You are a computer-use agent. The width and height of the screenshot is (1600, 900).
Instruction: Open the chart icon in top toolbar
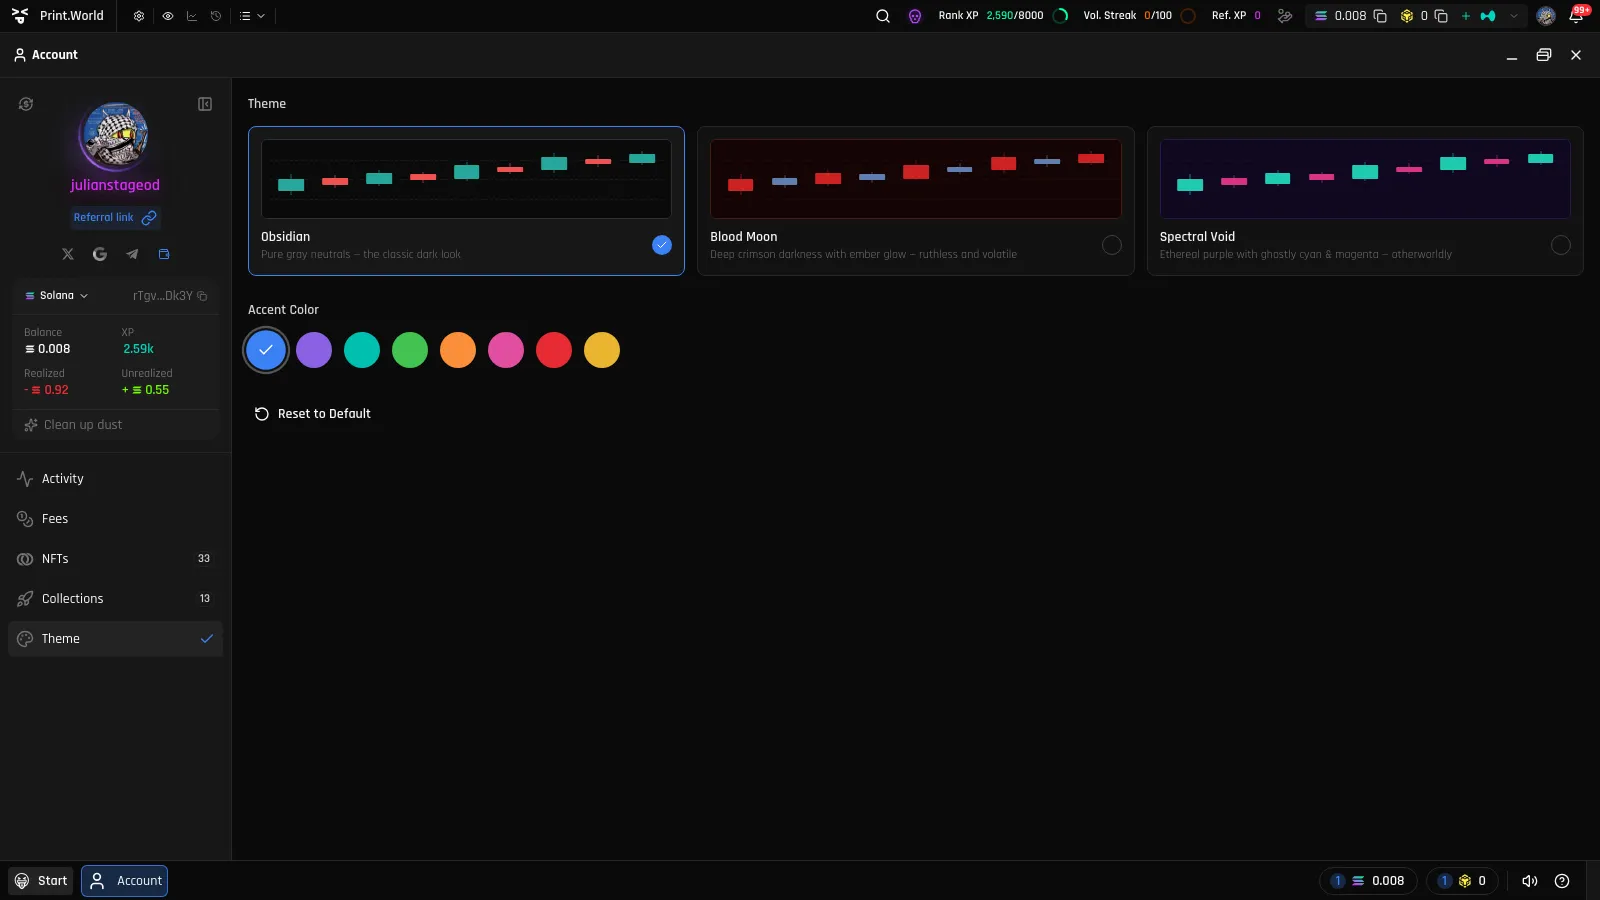click(x=191, y=16)
